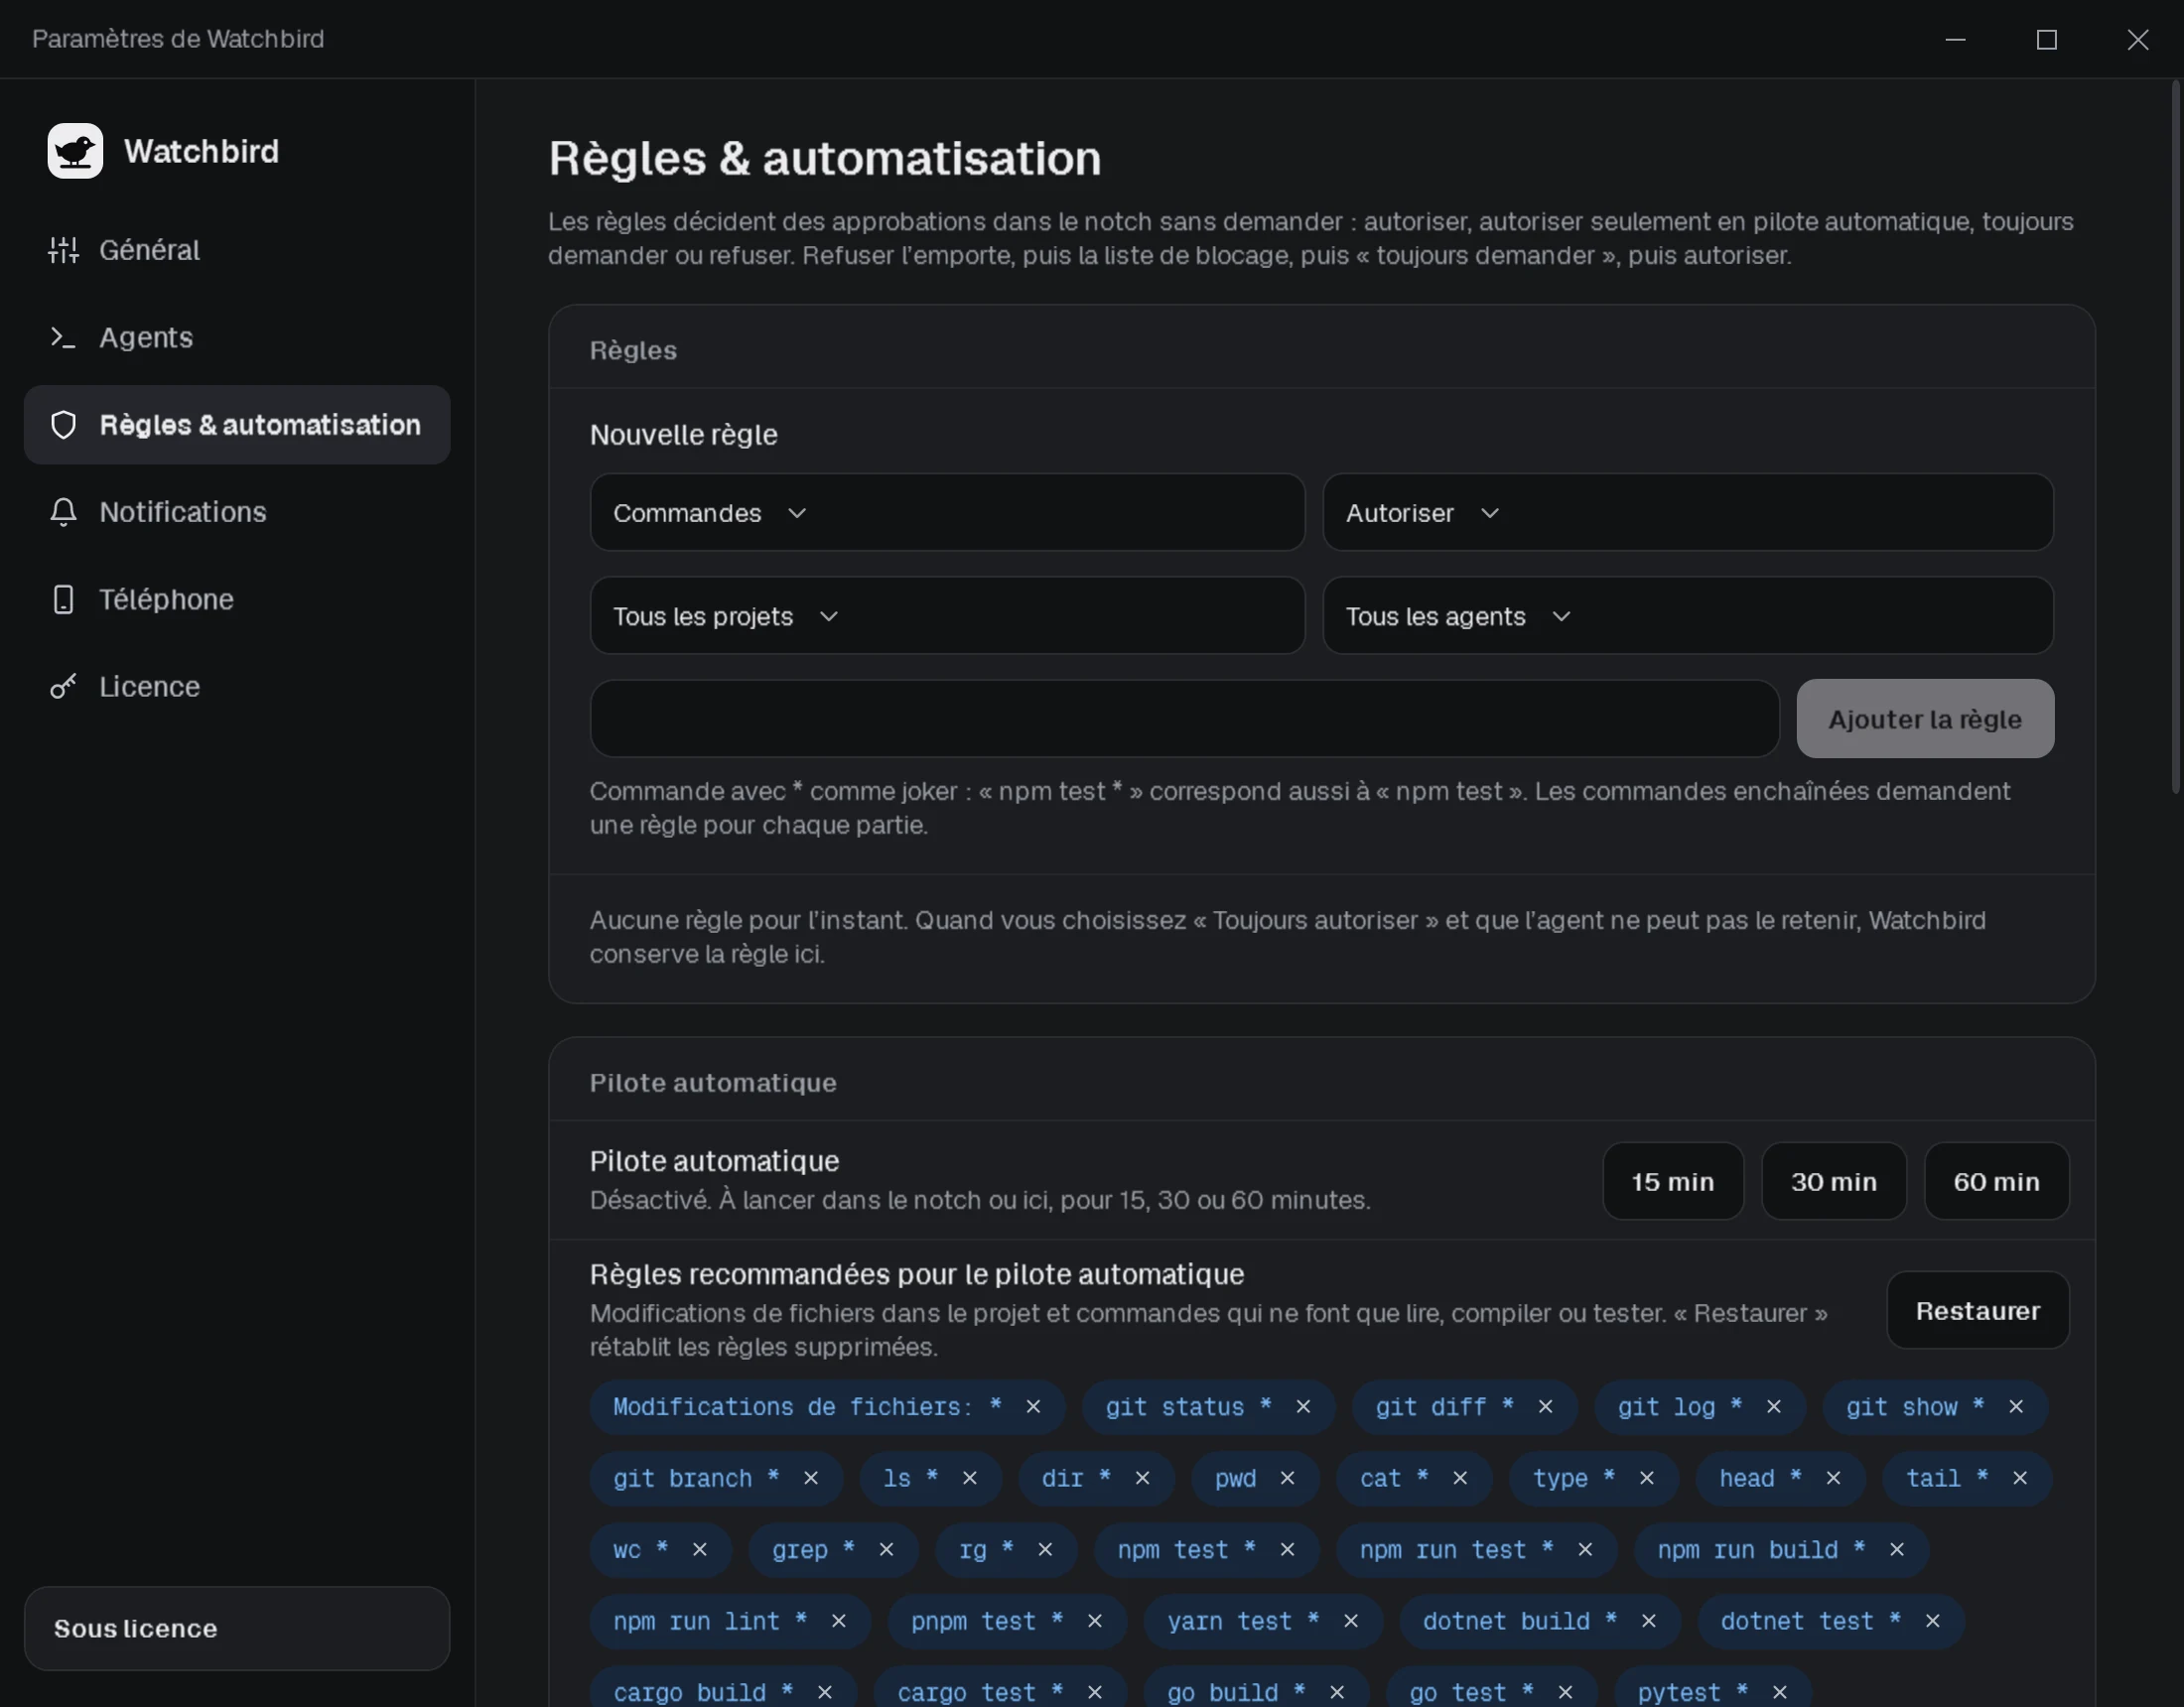Viewport: 2184px width, 1707px height.
Task: Delete the "pnpm test *" chip
Action: (1094, 1621)
